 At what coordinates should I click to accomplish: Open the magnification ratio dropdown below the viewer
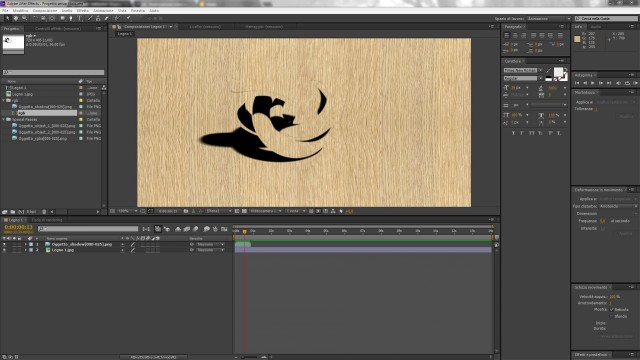(127, 211)
